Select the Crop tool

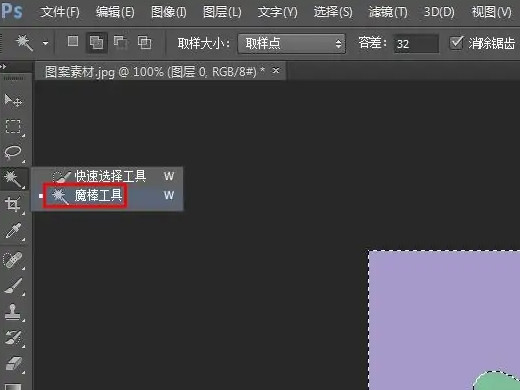click(x=13, y=205)
